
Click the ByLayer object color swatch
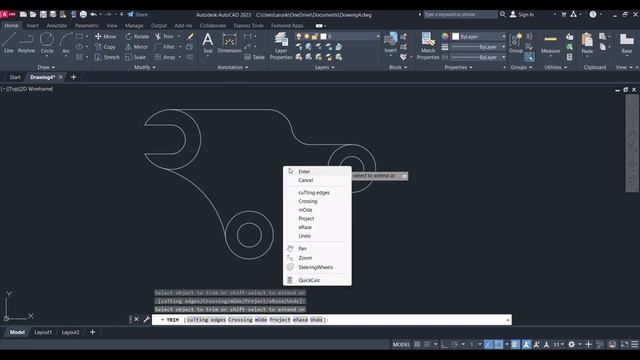(x=456, y=36)
